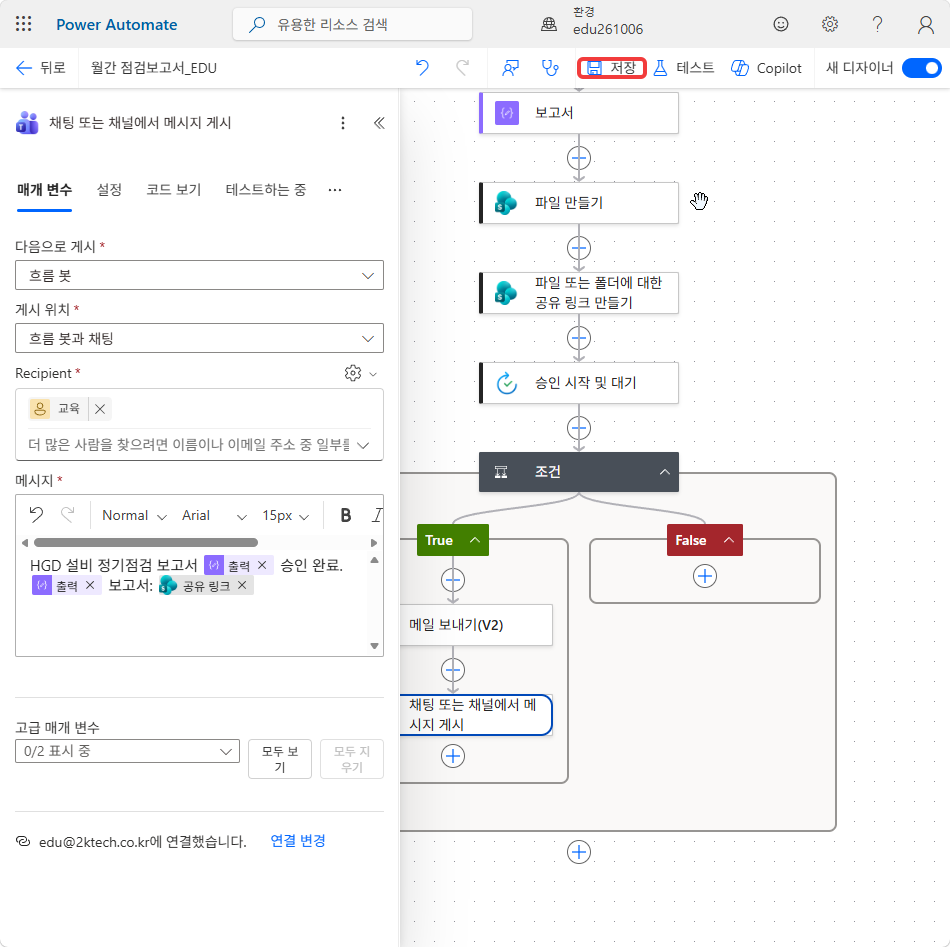Open the settings gear in header
Image resolution: width=950 pixels, height=947 pixels.
click(x=829, y=24)
